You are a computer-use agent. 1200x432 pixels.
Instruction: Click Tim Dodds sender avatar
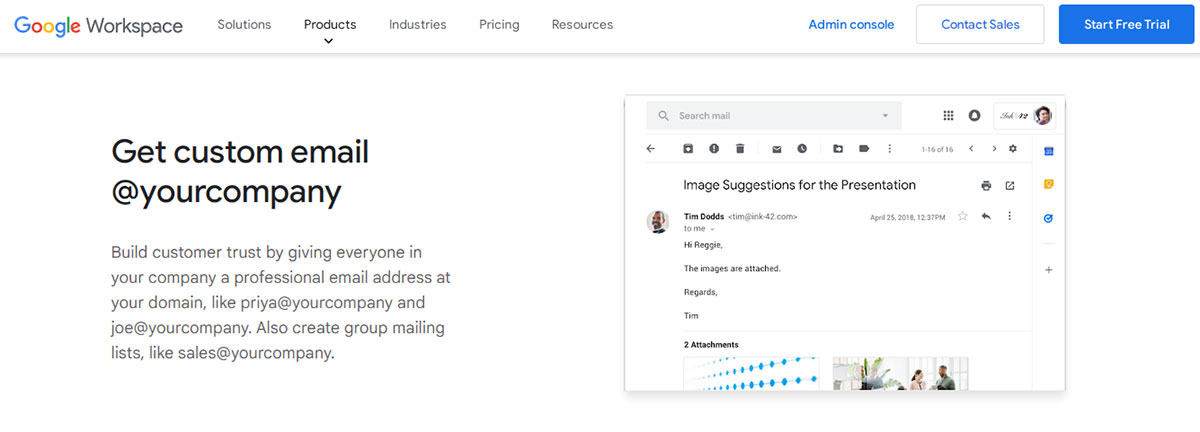(658, 222)
